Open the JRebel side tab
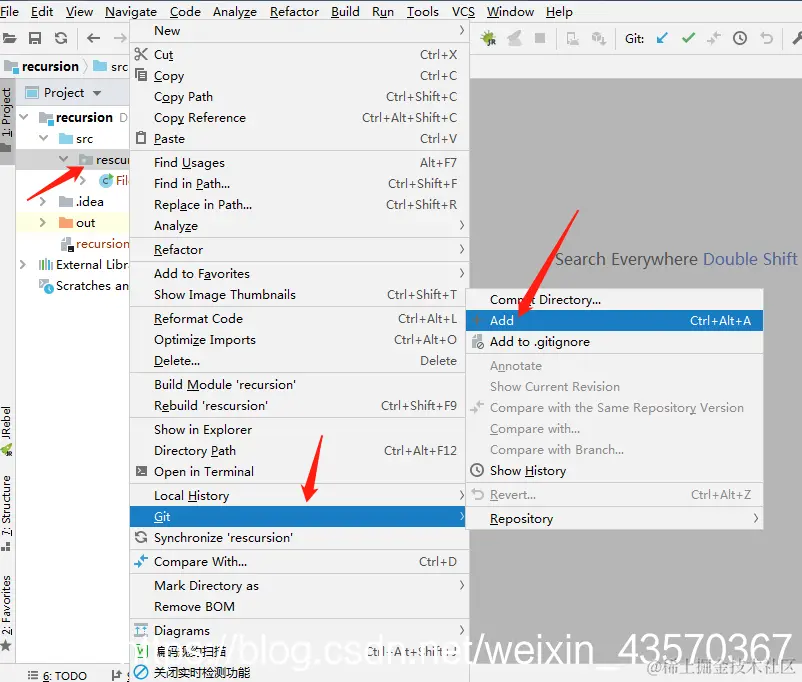 coord(6,430)
